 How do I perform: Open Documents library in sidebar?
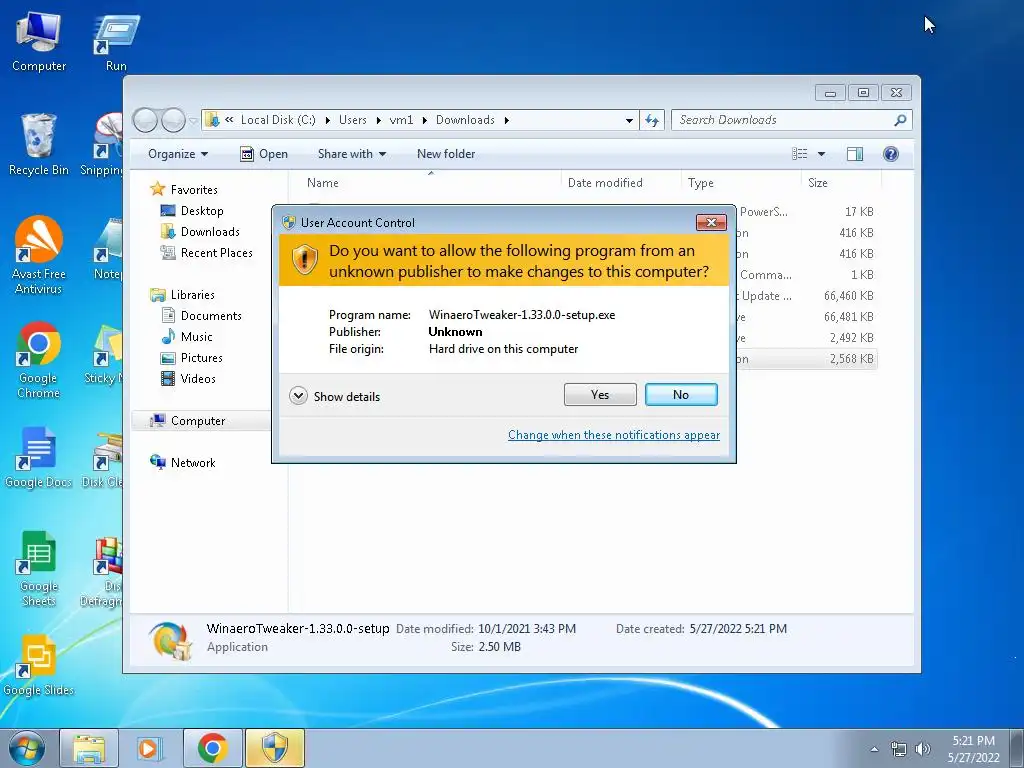(x=201, y=315)
